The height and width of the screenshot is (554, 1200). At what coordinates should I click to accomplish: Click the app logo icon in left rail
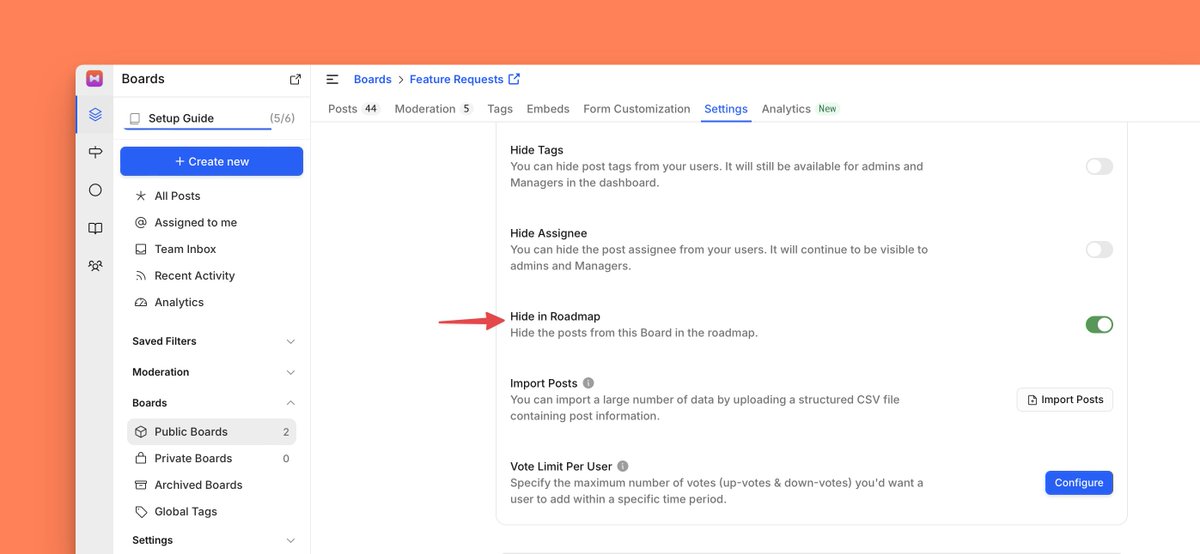[94, 78]
